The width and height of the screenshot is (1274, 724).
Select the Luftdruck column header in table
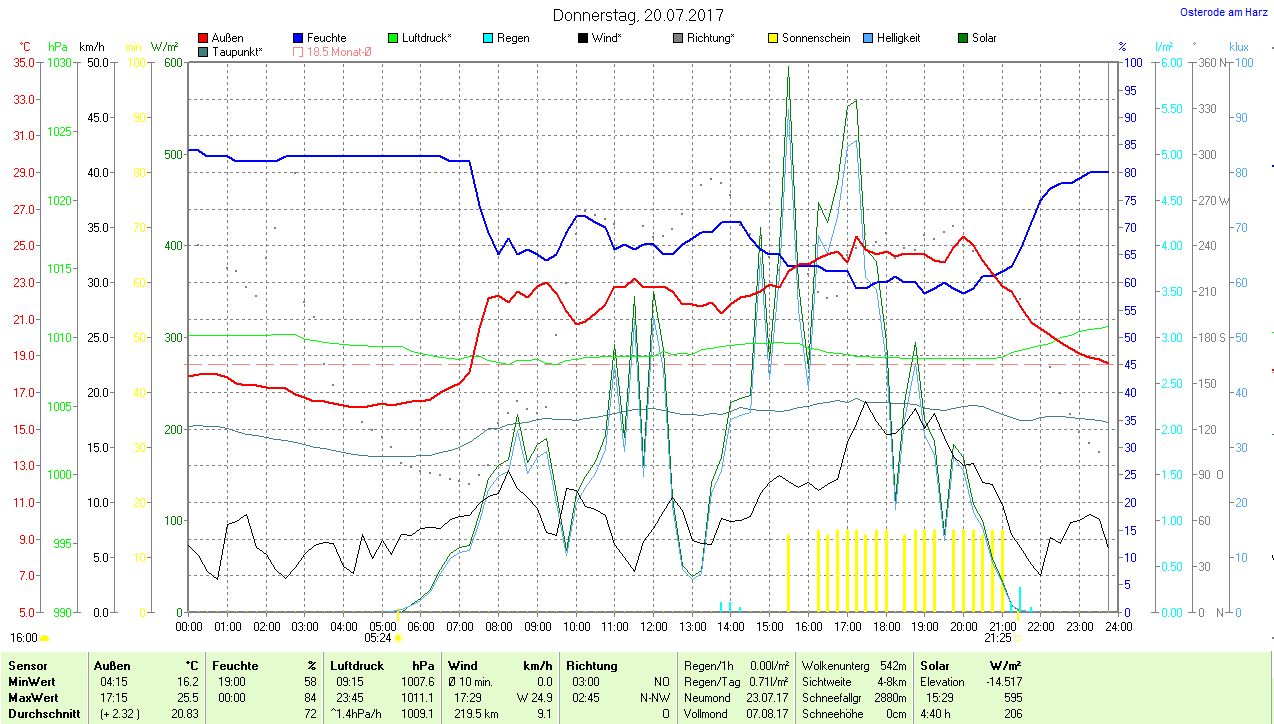point(358,665)
